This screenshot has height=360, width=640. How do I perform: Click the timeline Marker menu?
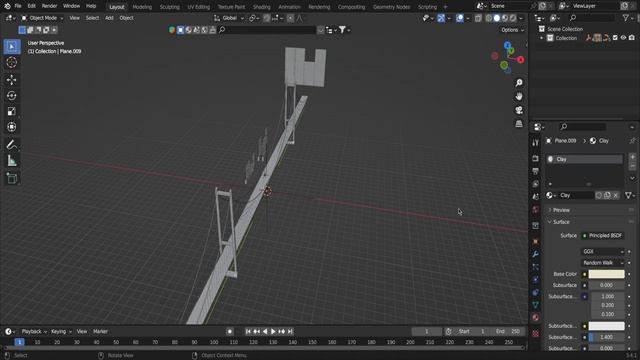(100, 332)
